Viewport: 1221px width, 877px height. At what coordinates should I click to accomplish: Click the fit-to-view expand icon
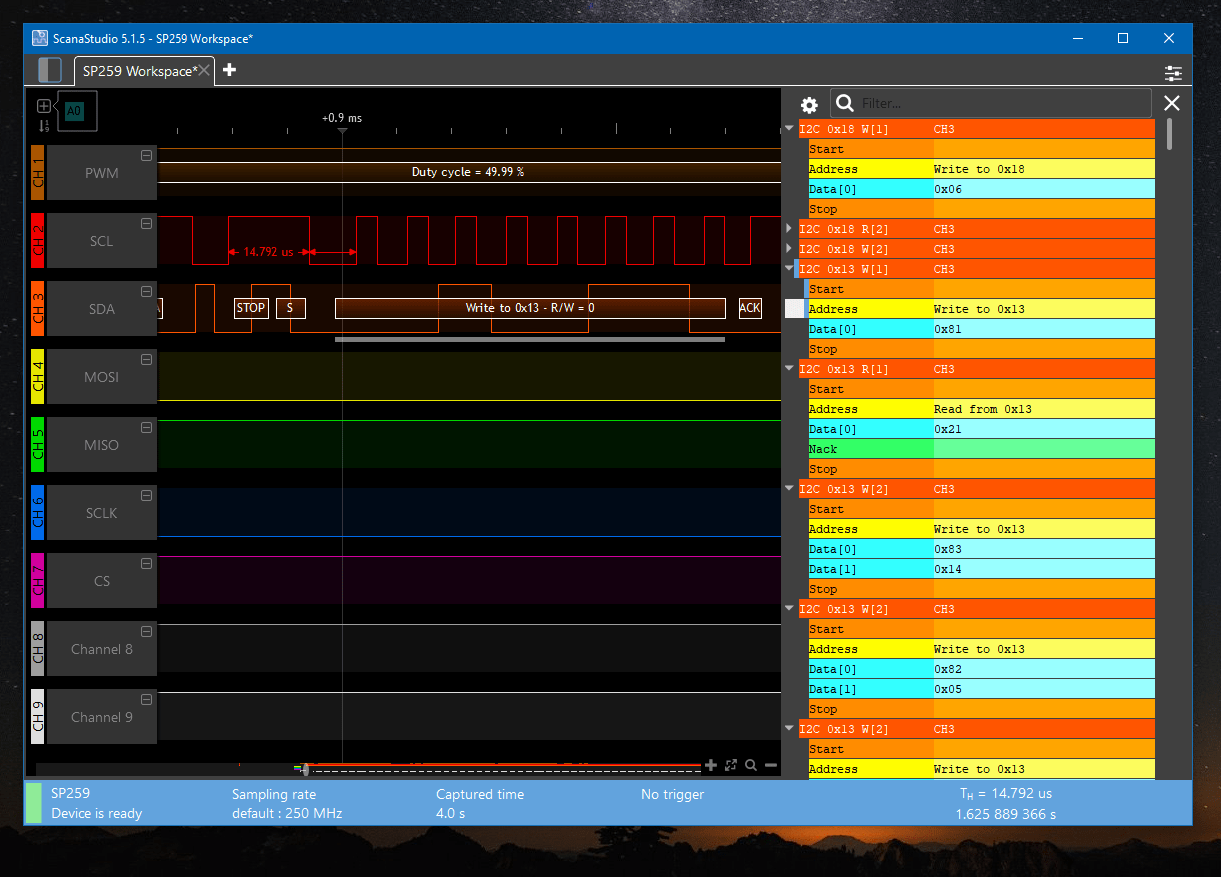(x=731, y=765)
